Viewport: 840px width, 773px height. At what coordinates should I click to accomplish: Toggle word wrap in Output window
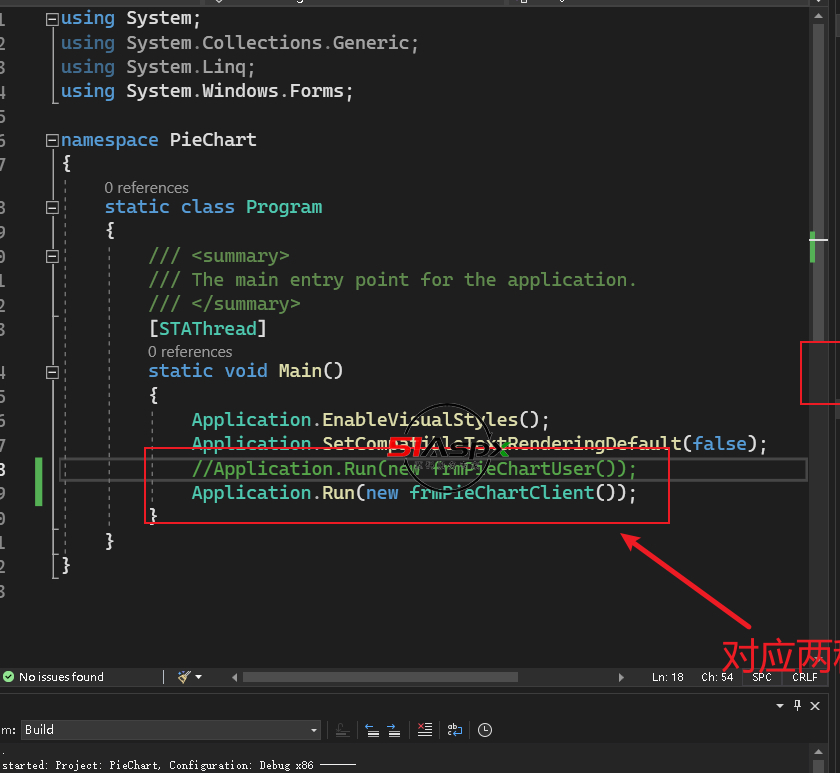(454, 730)
